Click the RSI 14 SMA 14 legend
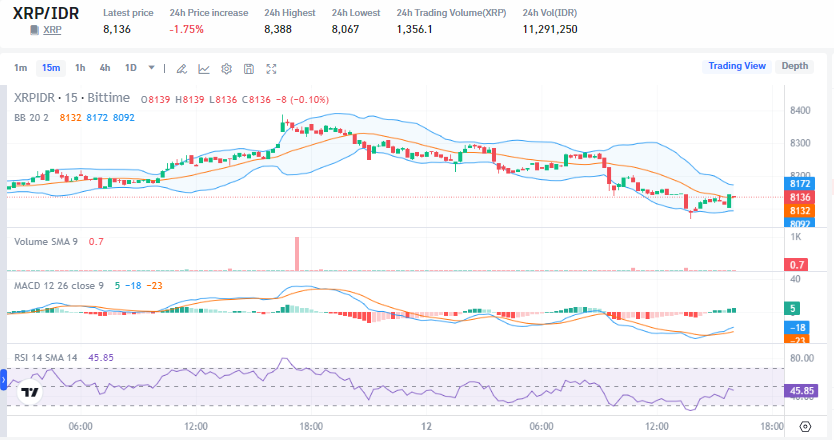This screenshot has height=440, width=834. coord(46,358)
